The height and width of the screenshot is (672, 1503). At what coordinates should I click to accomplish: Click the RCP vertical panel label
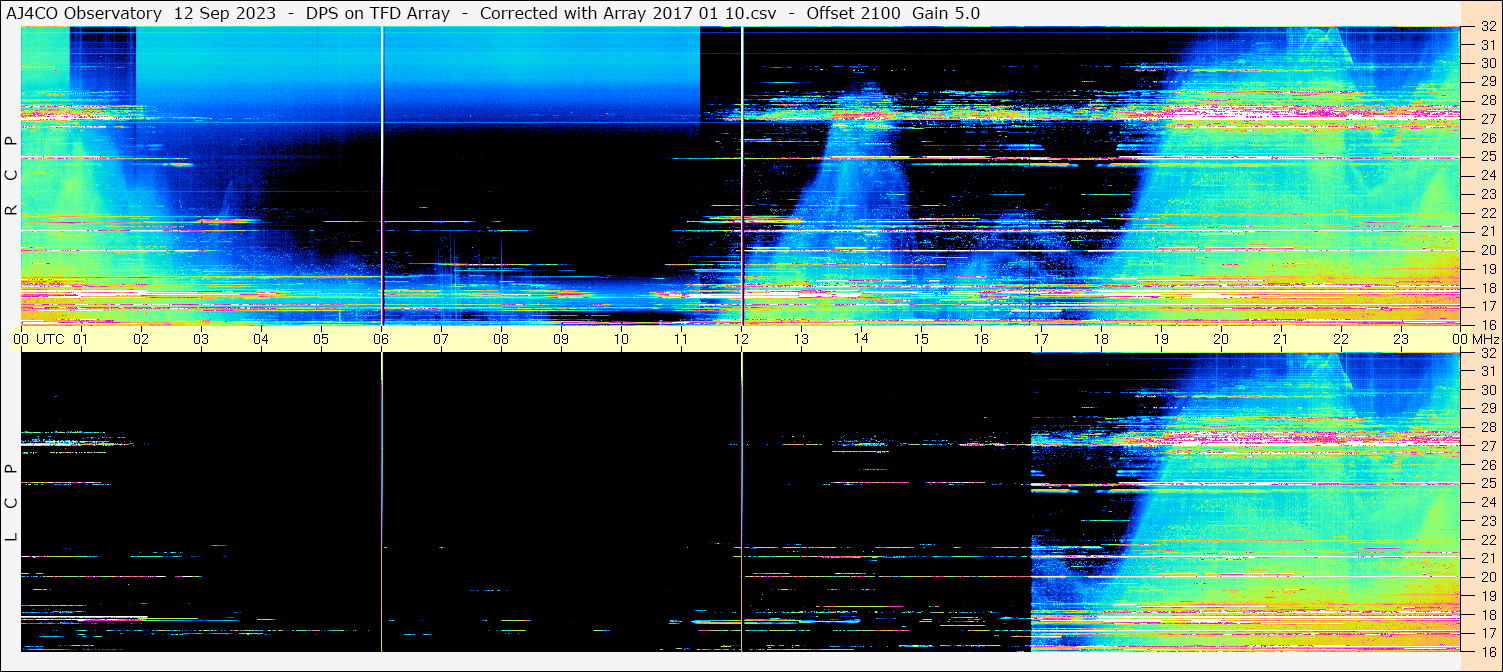click(x=12, y=176)
